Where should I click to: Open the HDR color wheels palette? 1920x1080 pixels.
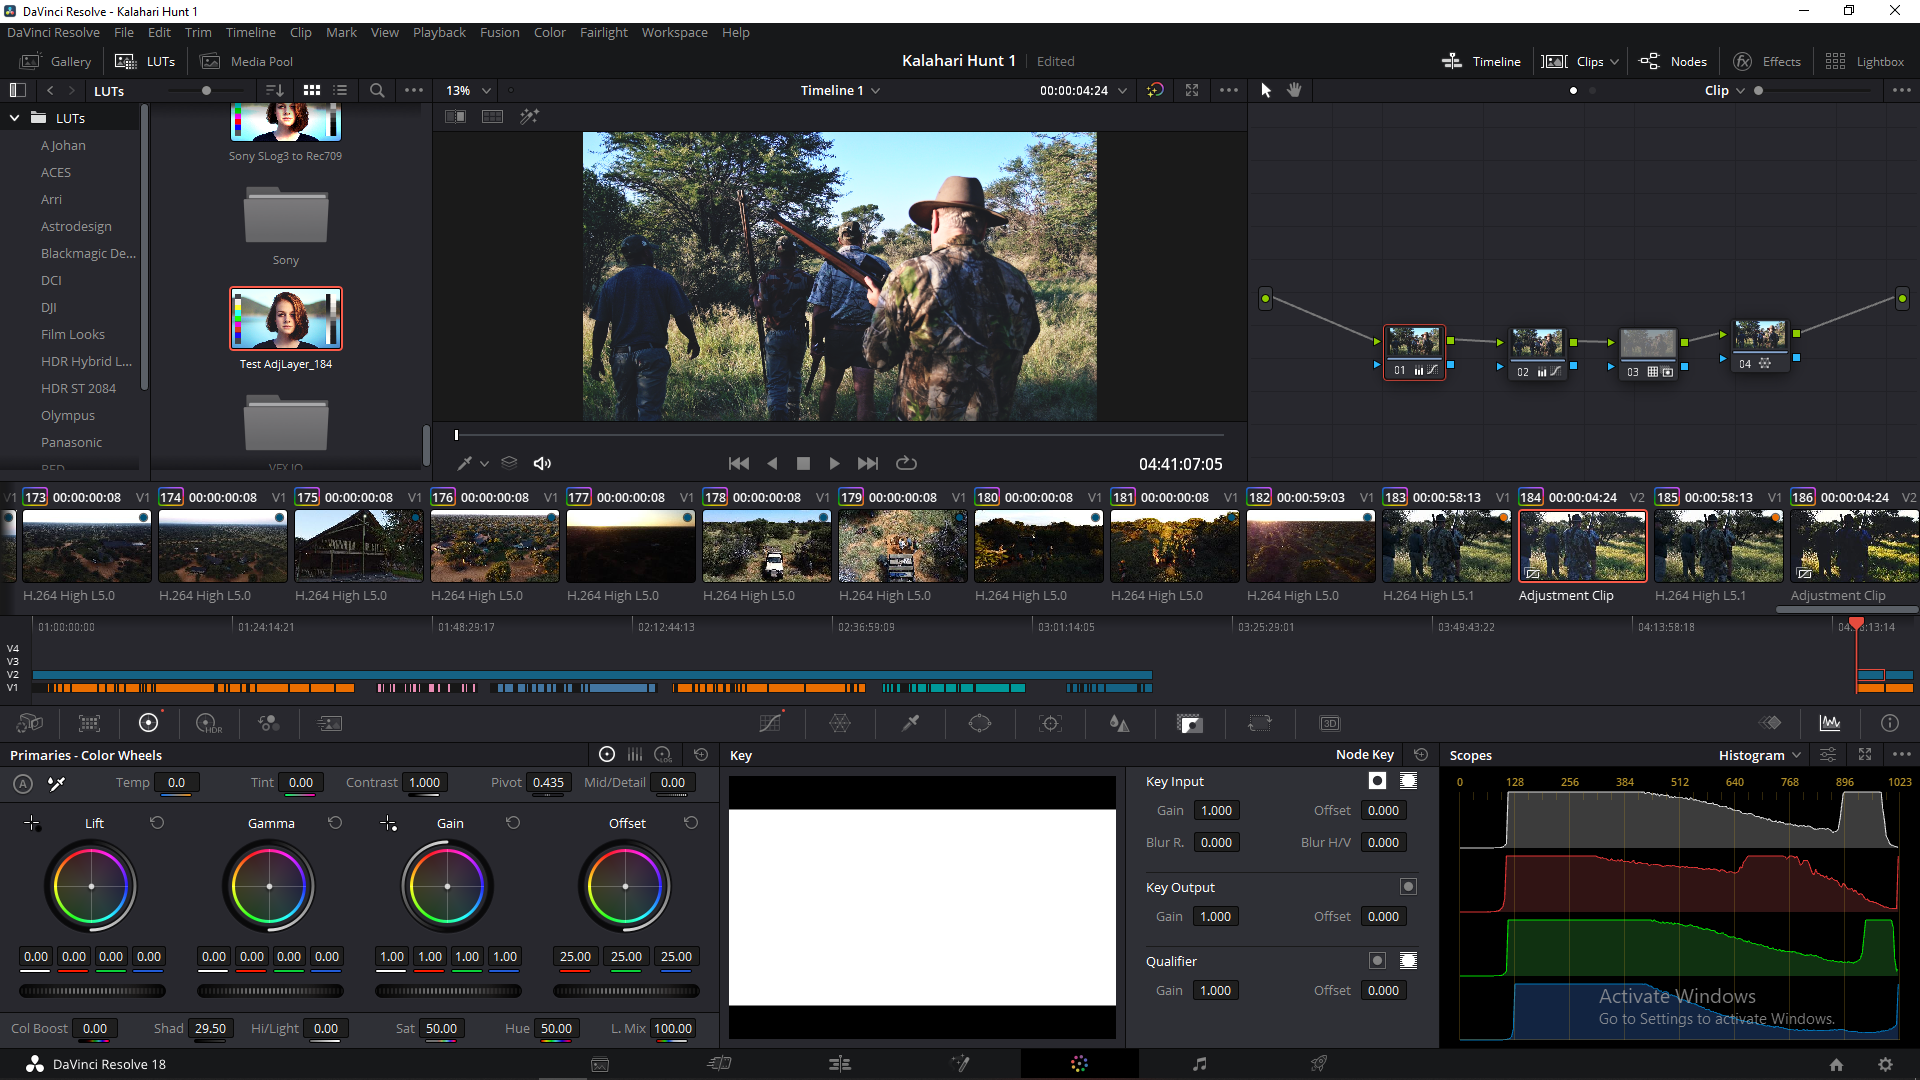tap(209, 723)
